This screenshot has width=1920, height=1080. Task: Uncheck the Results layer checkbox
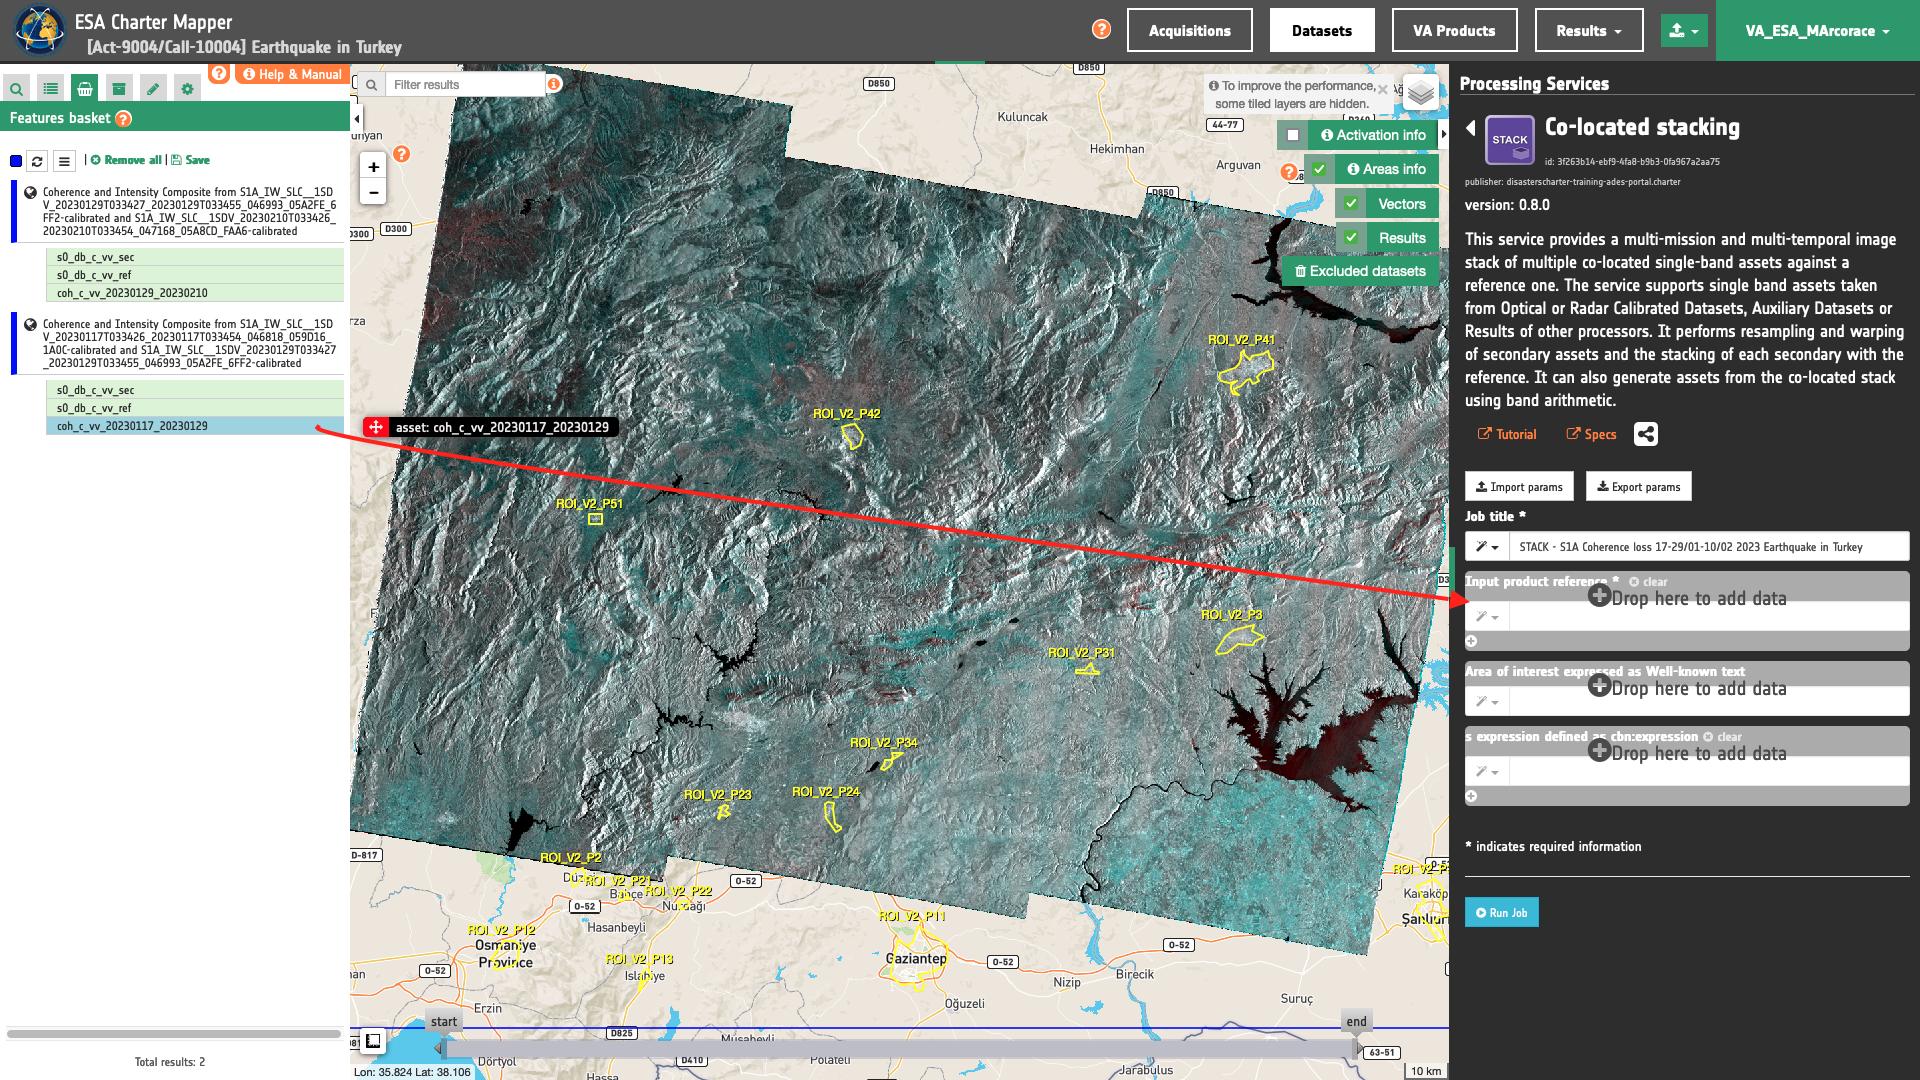pos(1351,238)
